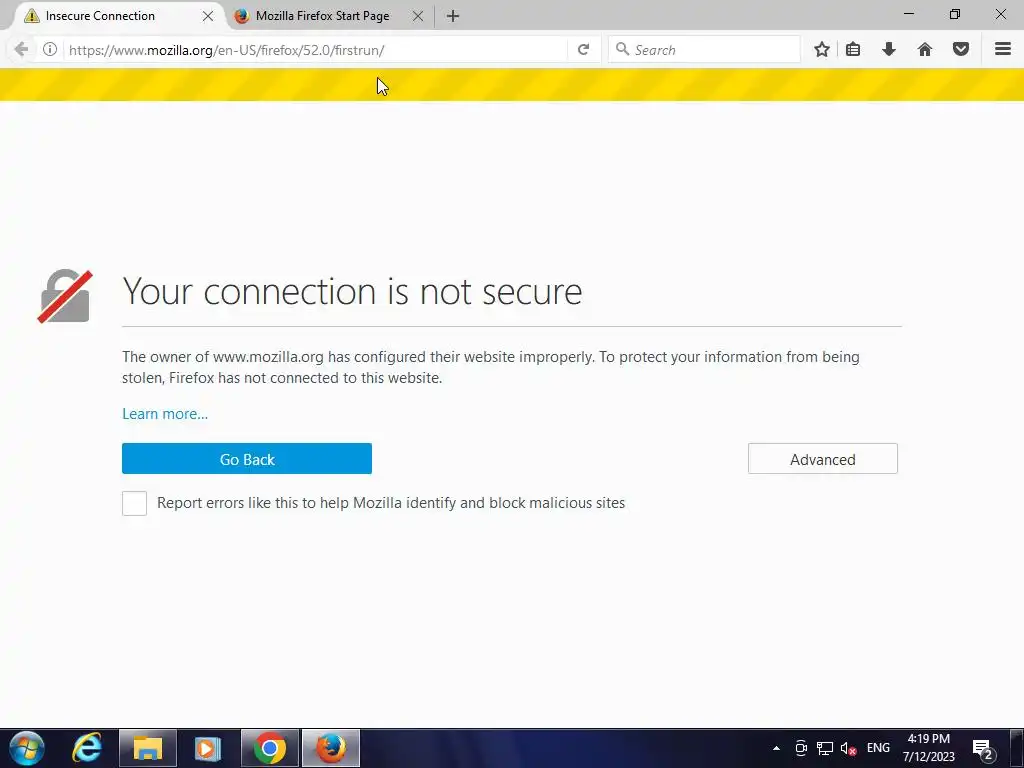Open the Pocket icon in toolbar
1024x768 pixels.
pyautogui.click(x=961, y=50)
